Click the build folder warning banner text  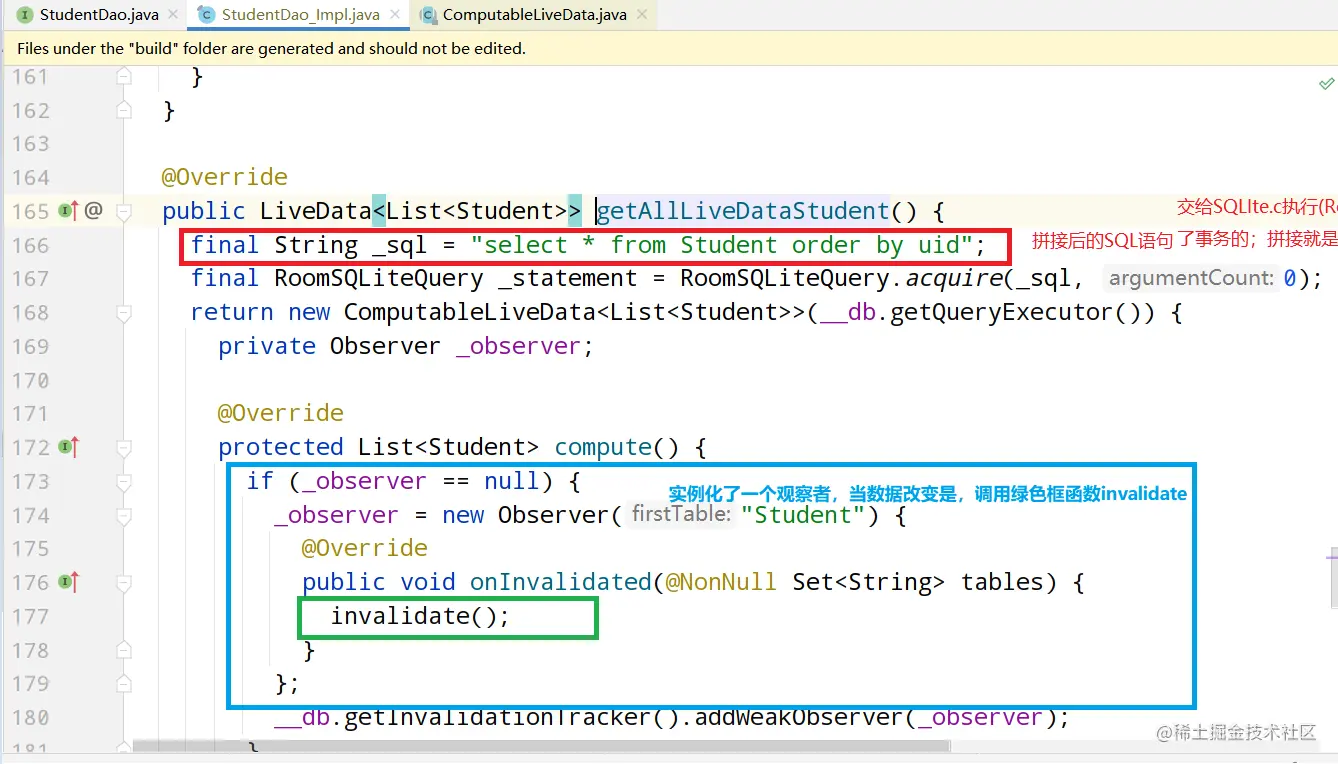[x=271, y=48]
